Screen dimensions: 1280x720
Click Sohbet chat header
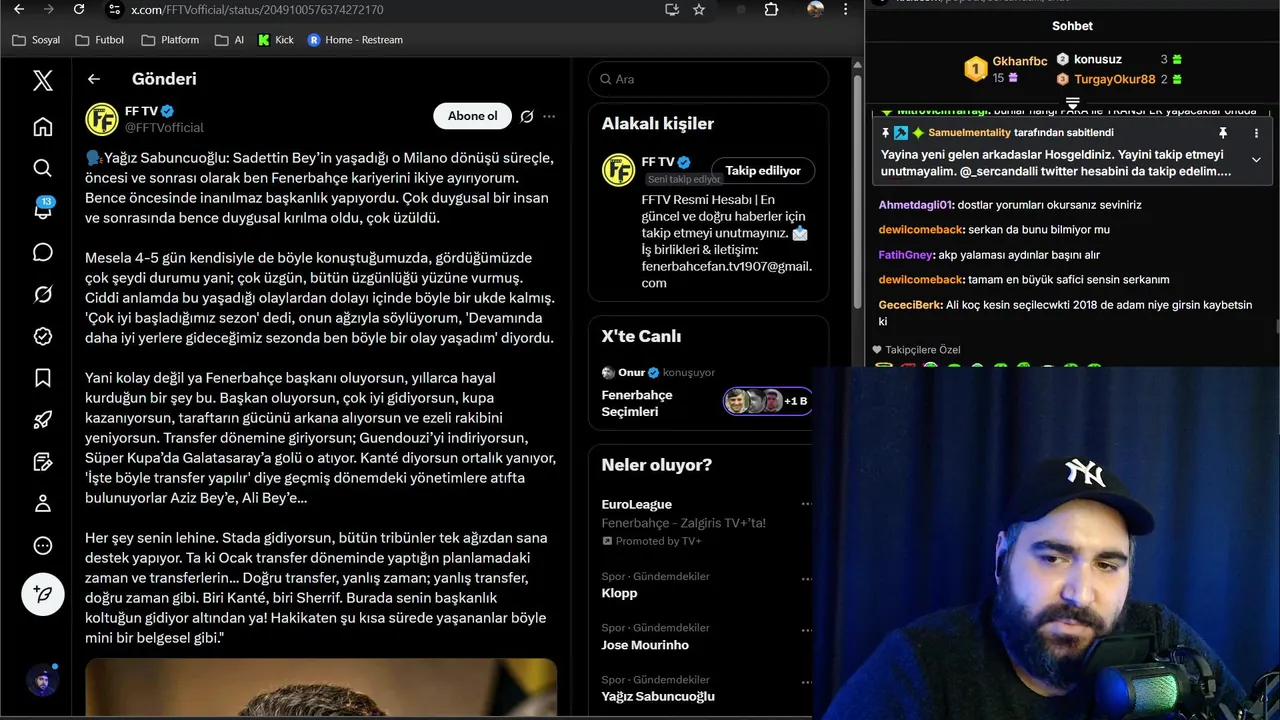click(x=1072, y=26)
